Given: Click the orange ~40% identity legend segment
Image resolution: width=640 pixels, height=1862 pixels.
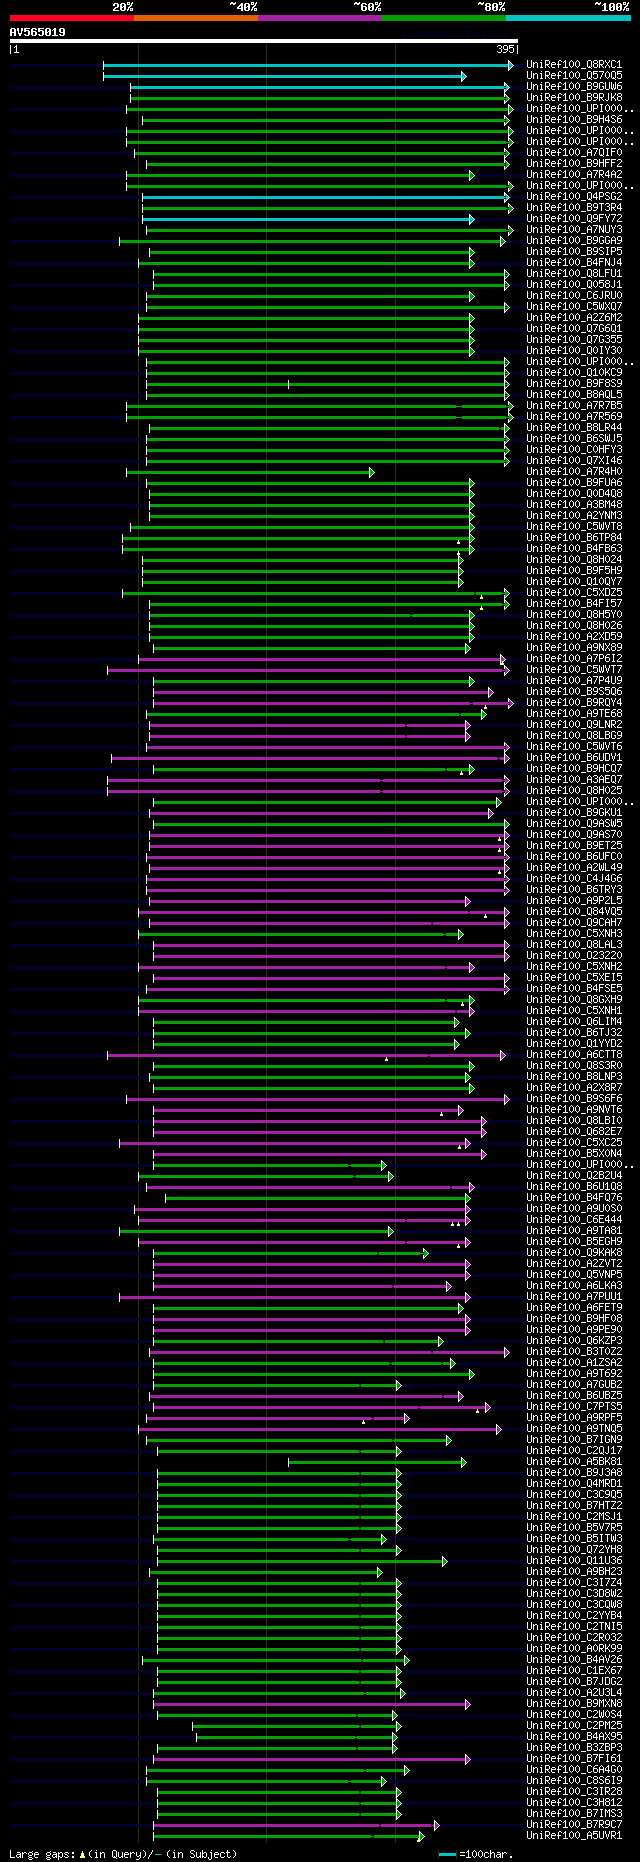Looking at the screenshot, I should (x=196, y=18).
